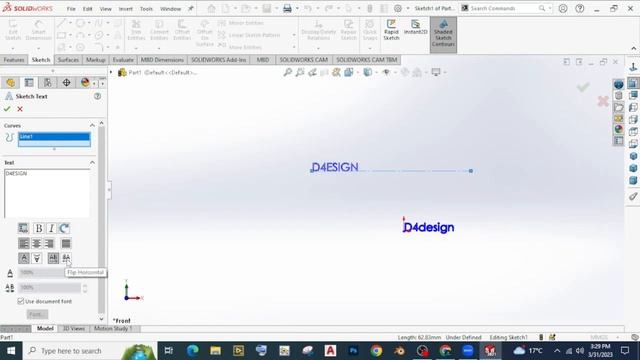
Task: Open the DisplayManager color sphere tab
Action: click(x=85, y=83)
